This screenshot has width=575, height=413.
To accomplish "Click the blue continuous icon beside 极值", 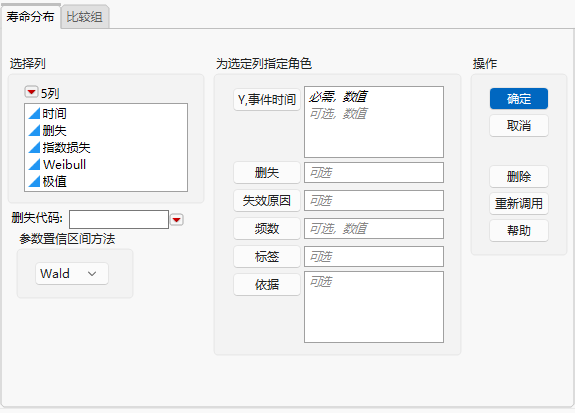I will 34,181.
